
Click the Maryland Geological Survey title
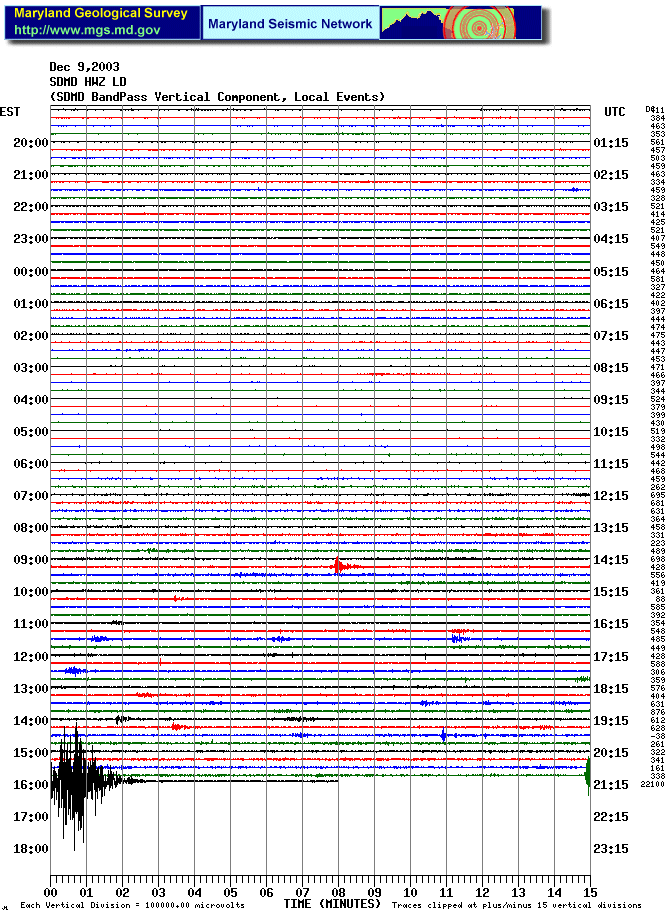(x=100, y=14)
